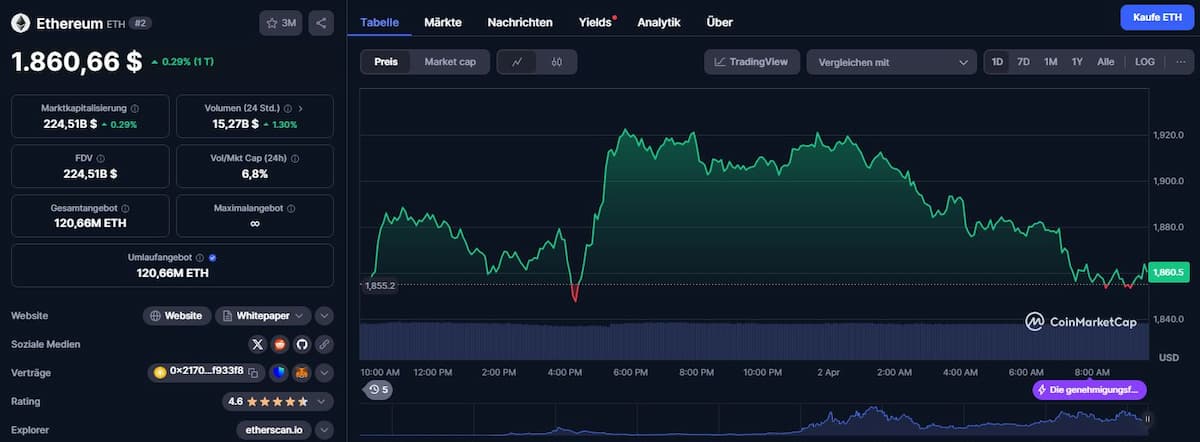The image size is (1200, 442).
Task: Add Ethereum to watchlist via star button
Action: [x=282, y=22]
